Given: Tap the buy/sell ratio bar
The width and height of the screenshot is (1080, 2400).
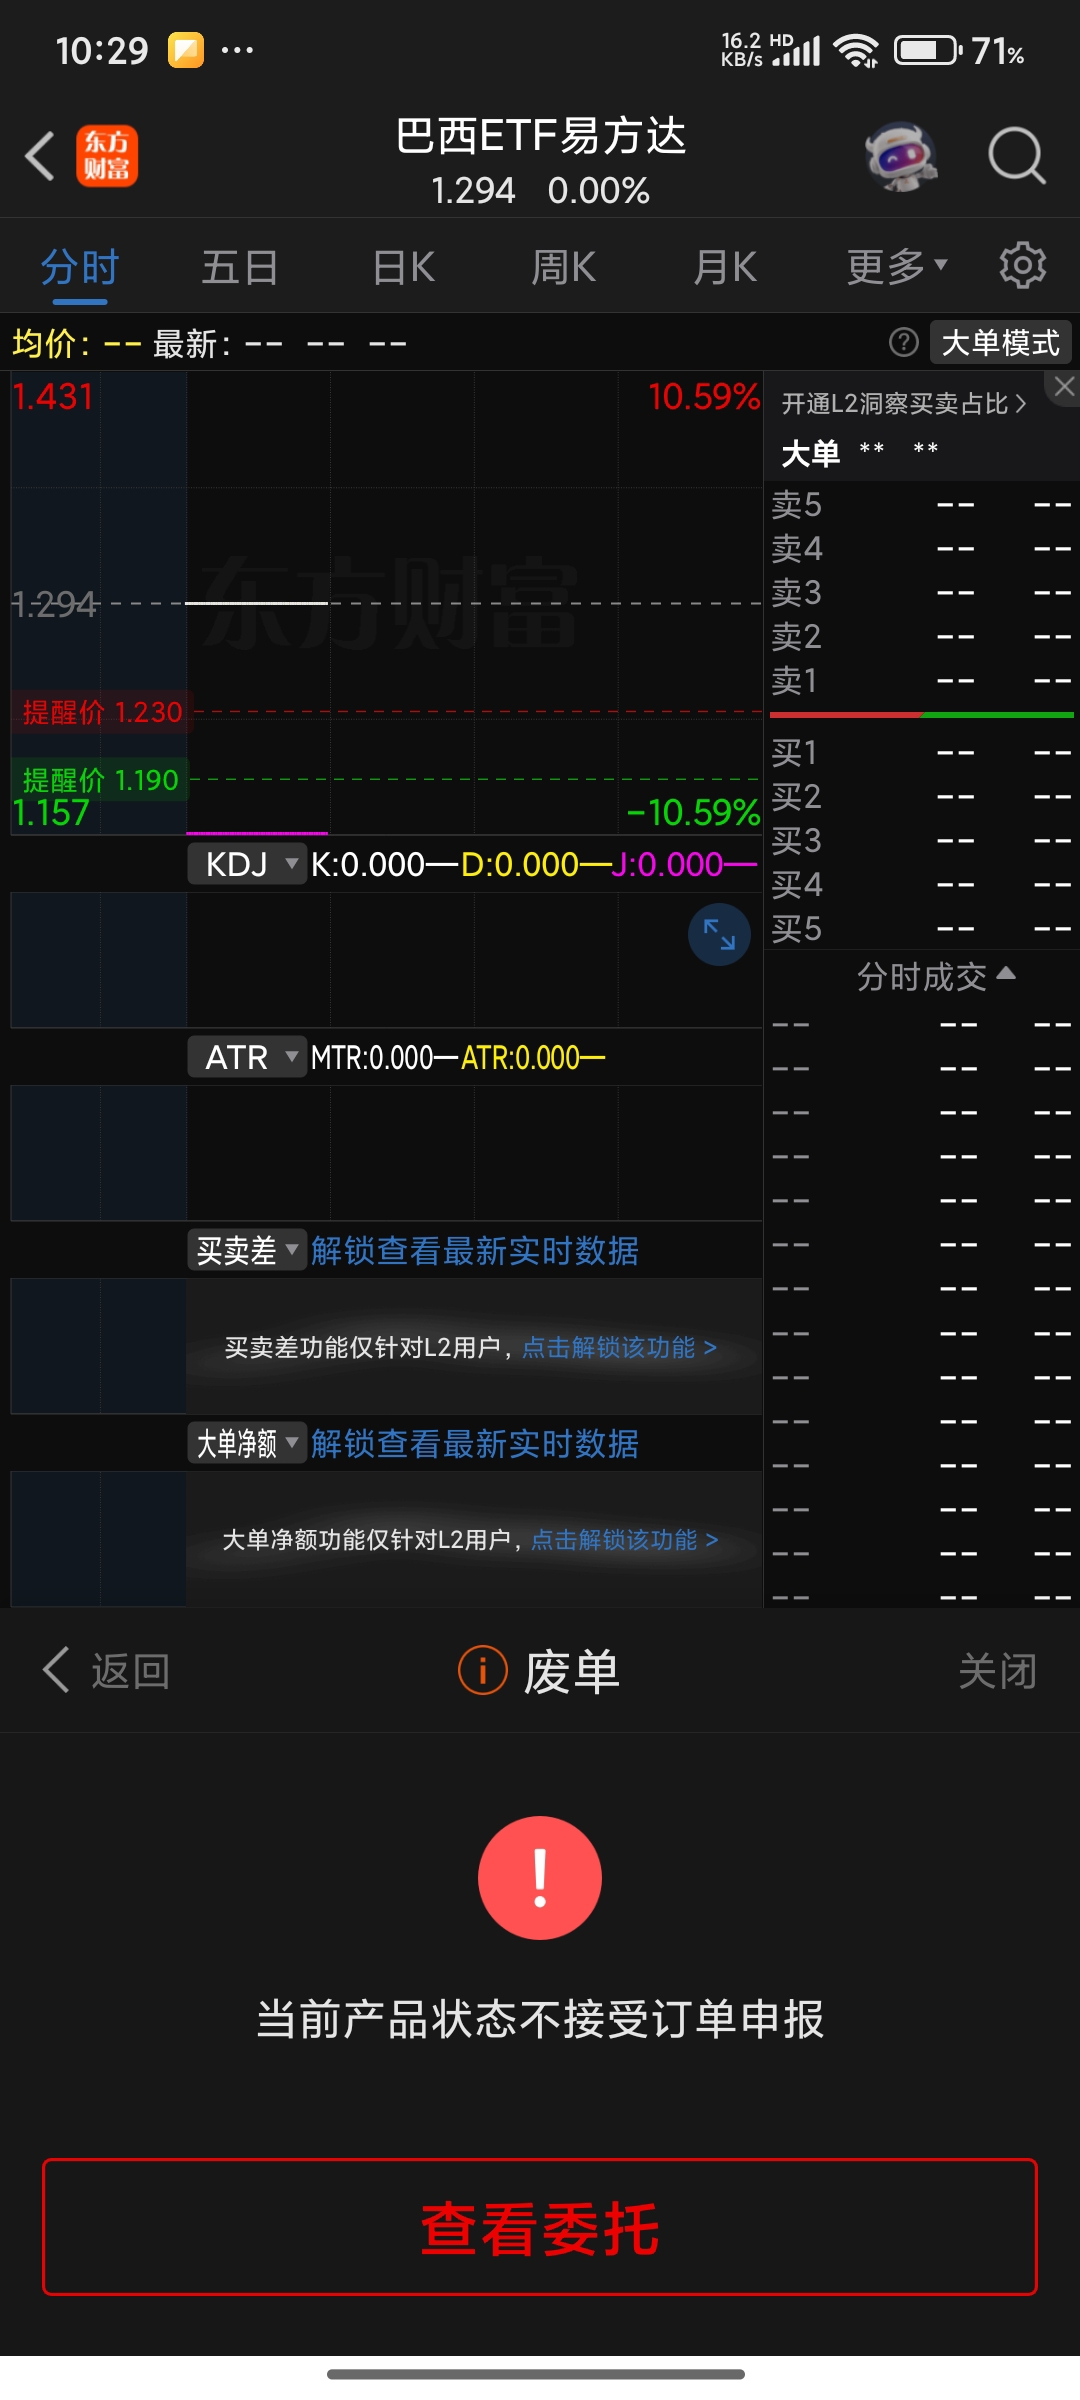Looking at the screenshot, I should tap(922, 715).
